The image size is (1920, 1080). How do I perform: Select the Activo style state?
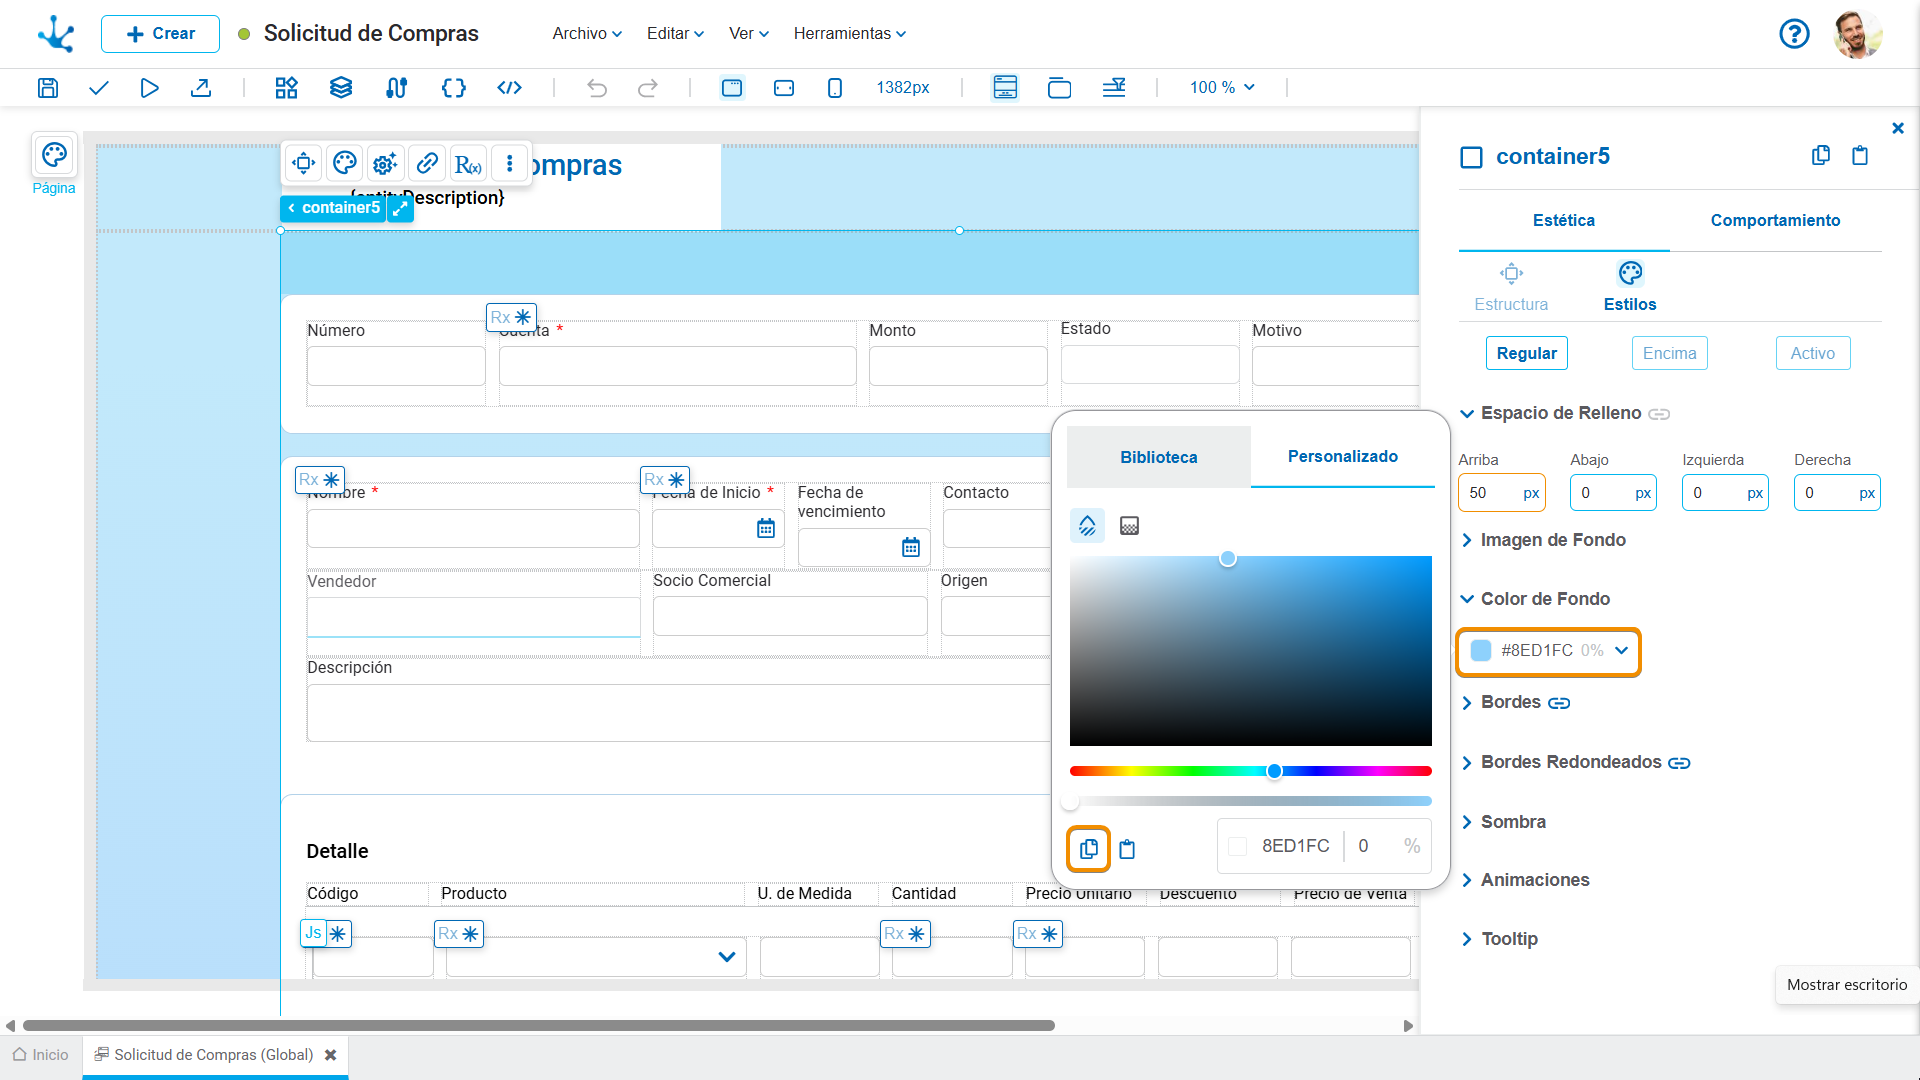(x=1812, y=353)
